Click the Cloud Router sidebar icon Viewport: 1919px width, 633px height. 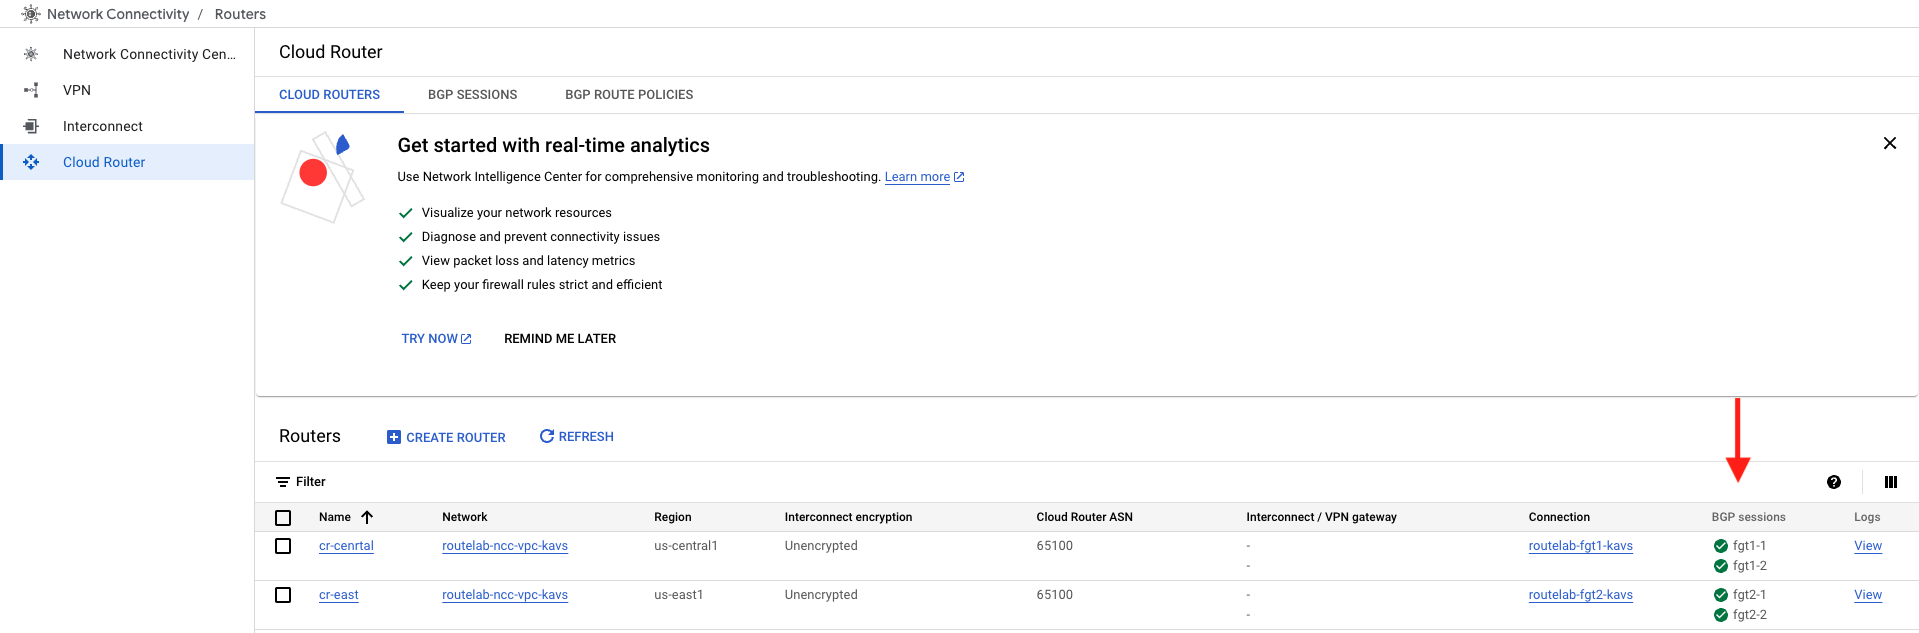[31, 162]
